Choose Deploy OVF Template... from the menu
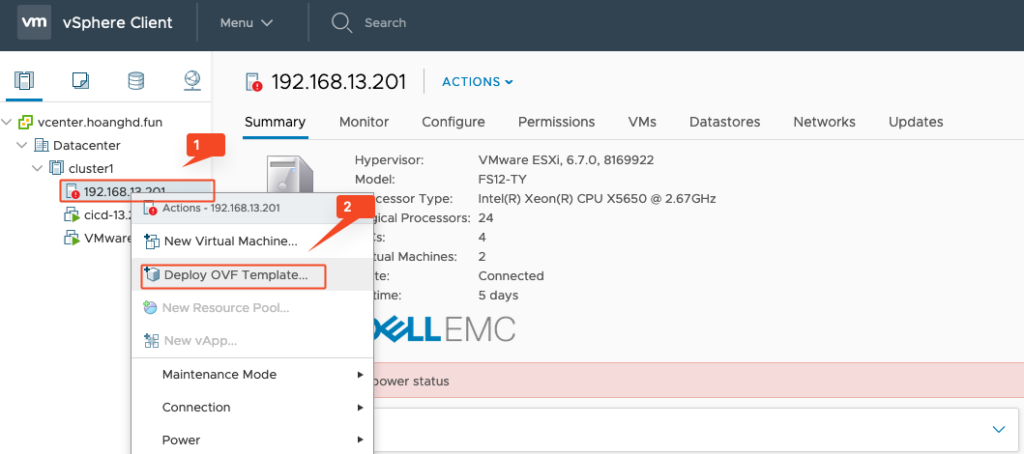The width and height of the screenshot is (1024, 454). pos(252,275)
